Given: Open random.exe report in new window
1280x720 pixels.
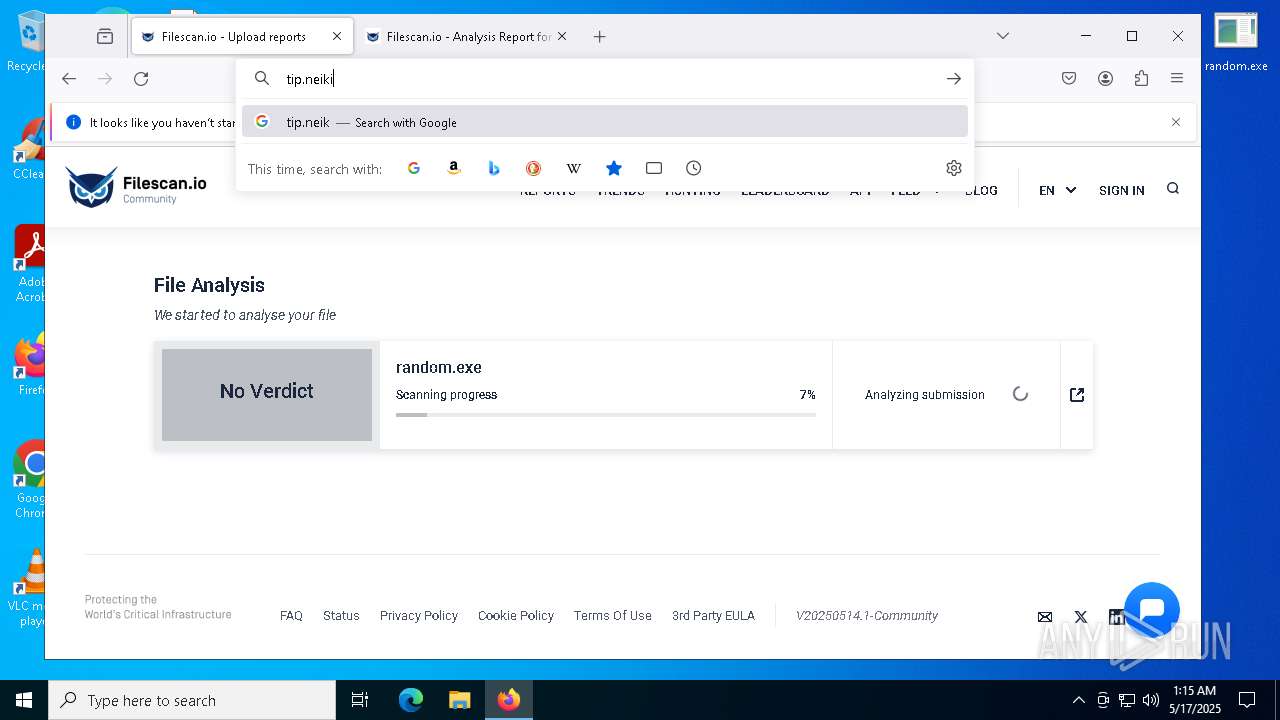Looking at the screenshot, I should click(1077, 395).
